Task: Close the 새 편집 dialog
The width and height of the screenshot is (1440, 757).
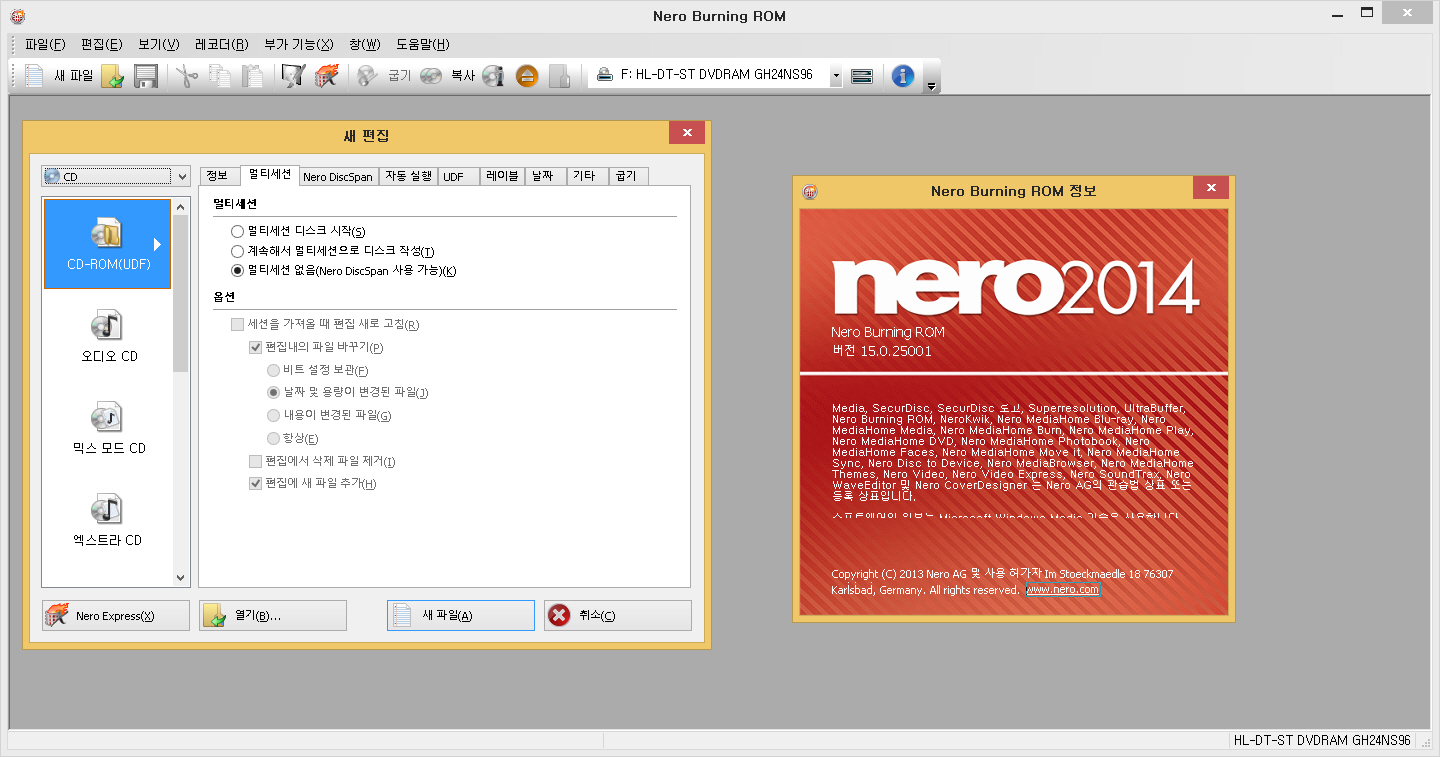Action: point(687,133)
